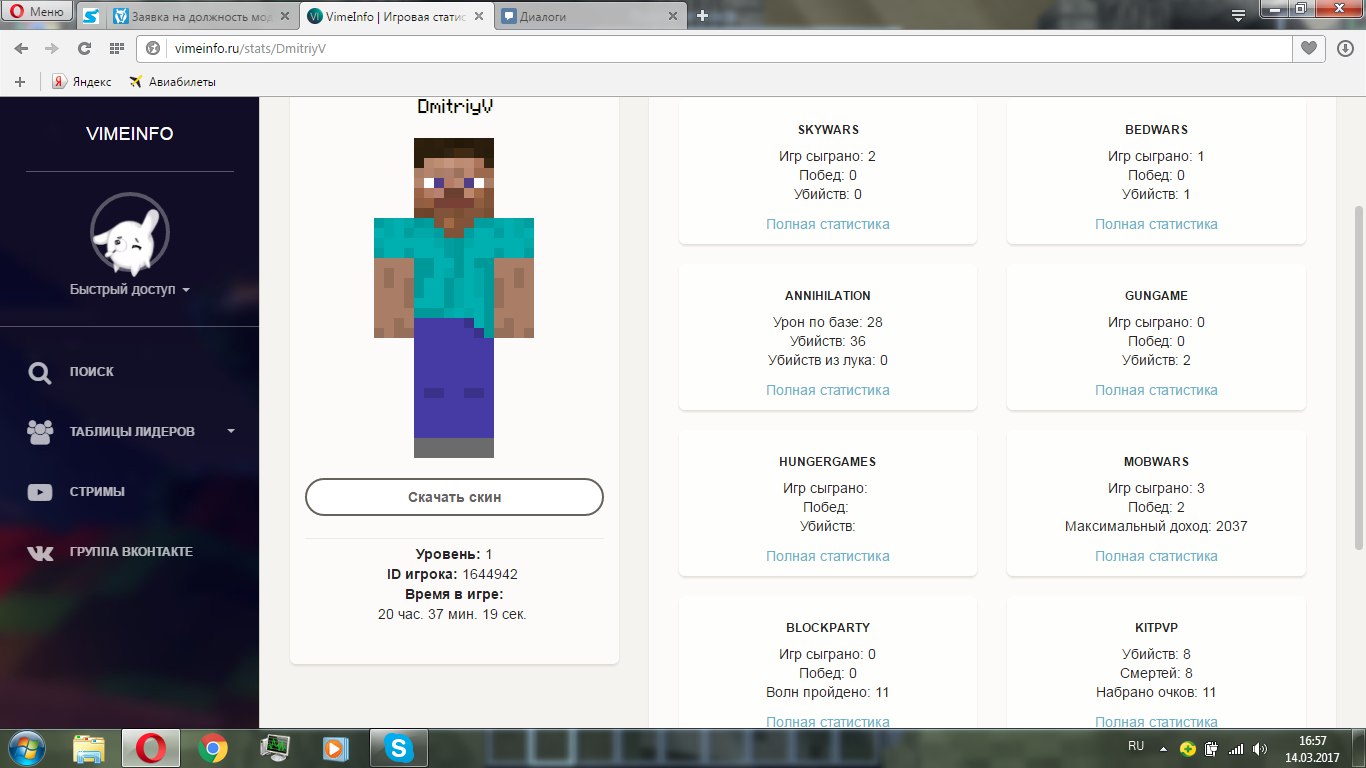Click the volume speaker tray icon
This screenshot has height=768, width=1366.
(x=1259, y=748)
